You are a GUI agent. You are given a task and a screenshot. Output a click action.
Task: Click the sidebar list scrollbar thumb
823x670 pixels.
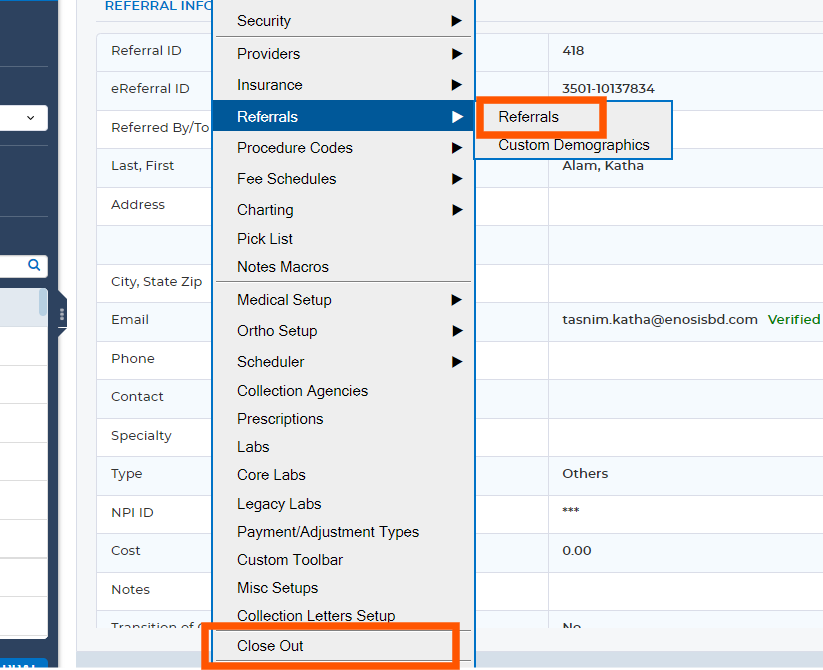click(43, 302)
